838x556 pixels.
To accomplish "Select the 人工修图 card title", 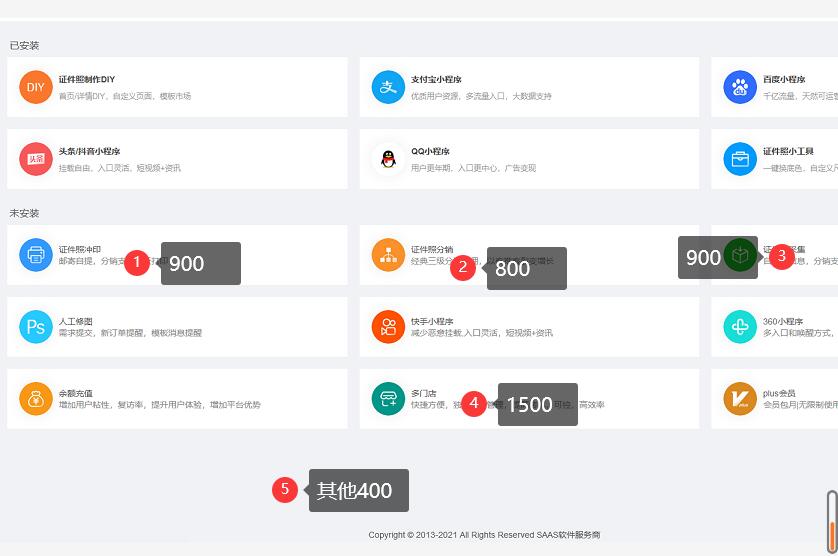I will click(75, 321).
